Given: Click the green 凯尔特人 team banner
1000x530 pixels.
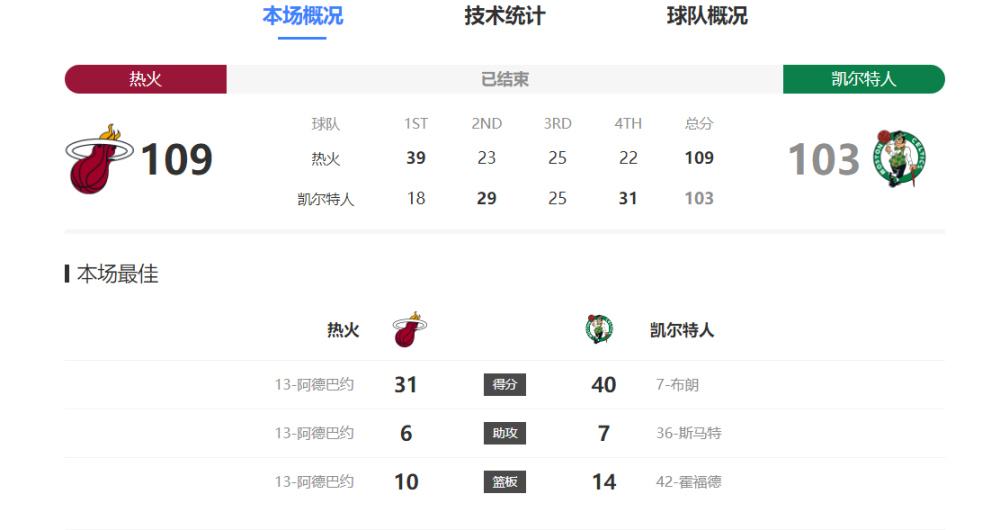Looking at the screenshot, I should point(863,79).
